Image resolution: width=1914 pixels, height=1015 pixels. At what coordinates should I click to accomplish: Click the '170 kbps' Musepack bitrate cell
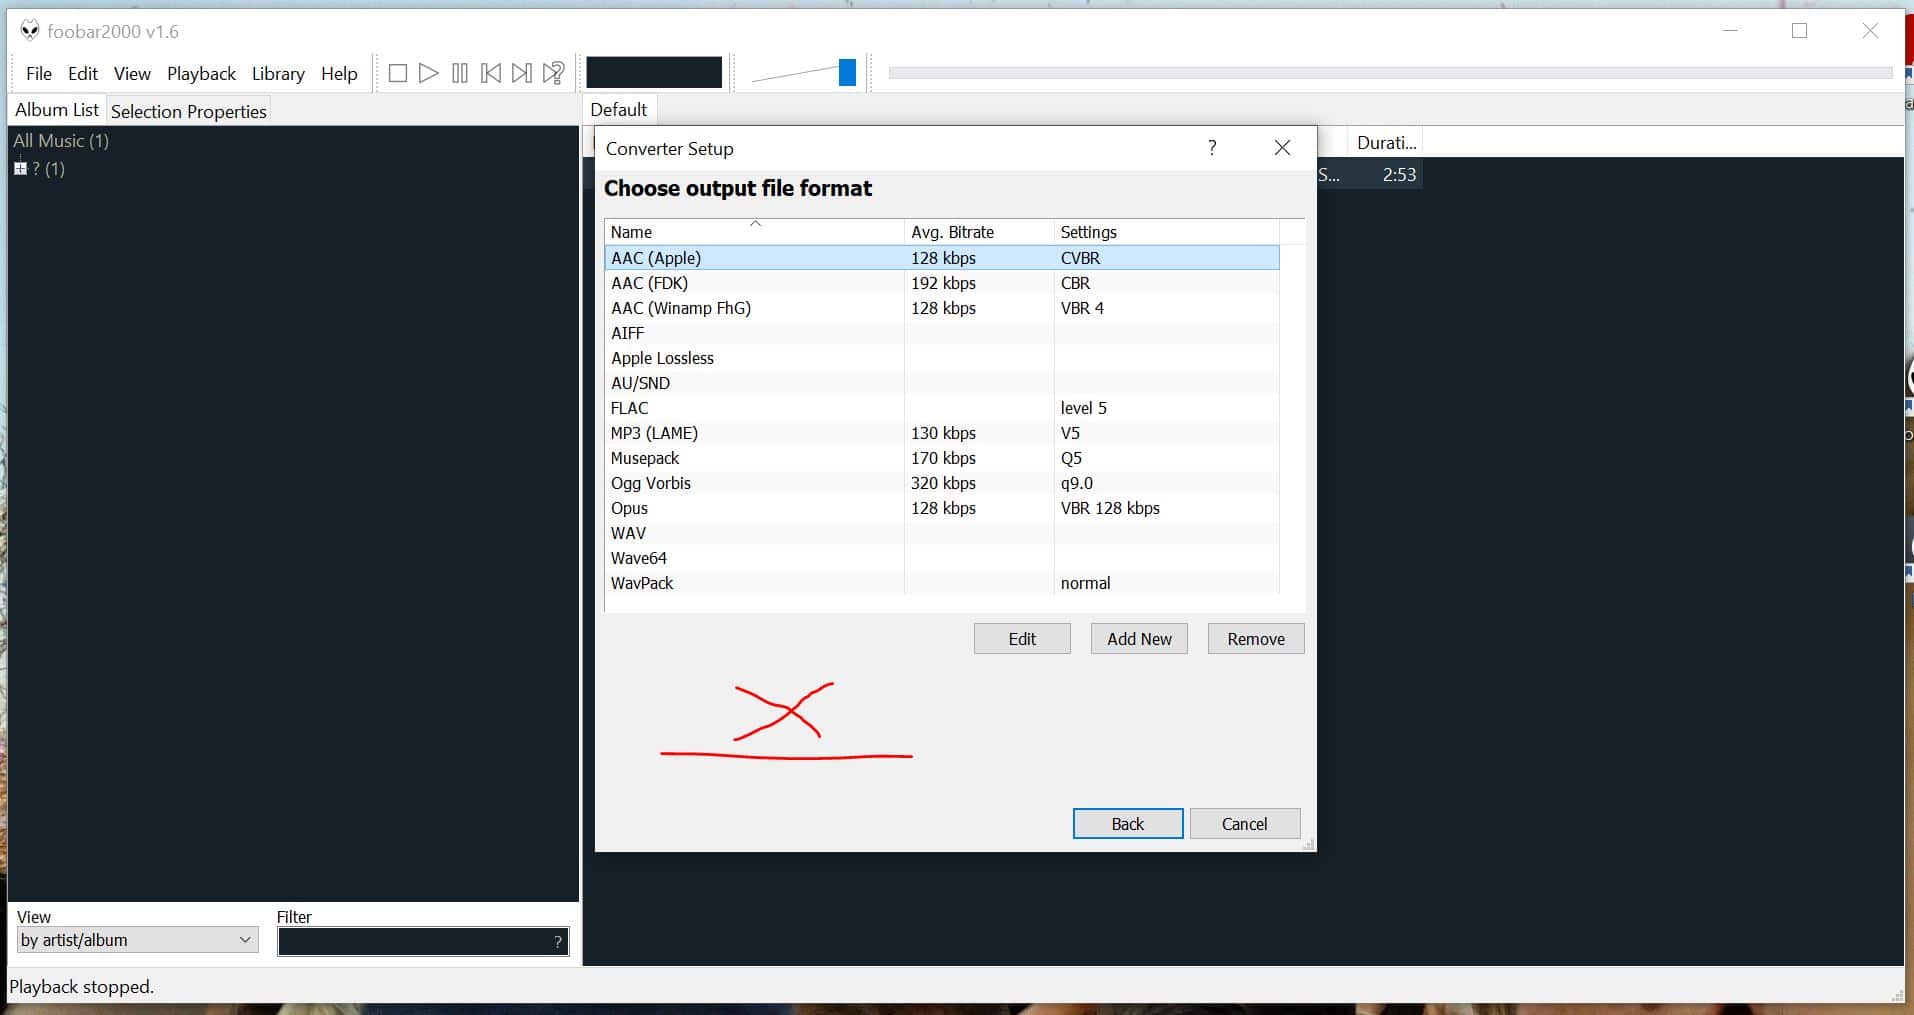[943, 458]
